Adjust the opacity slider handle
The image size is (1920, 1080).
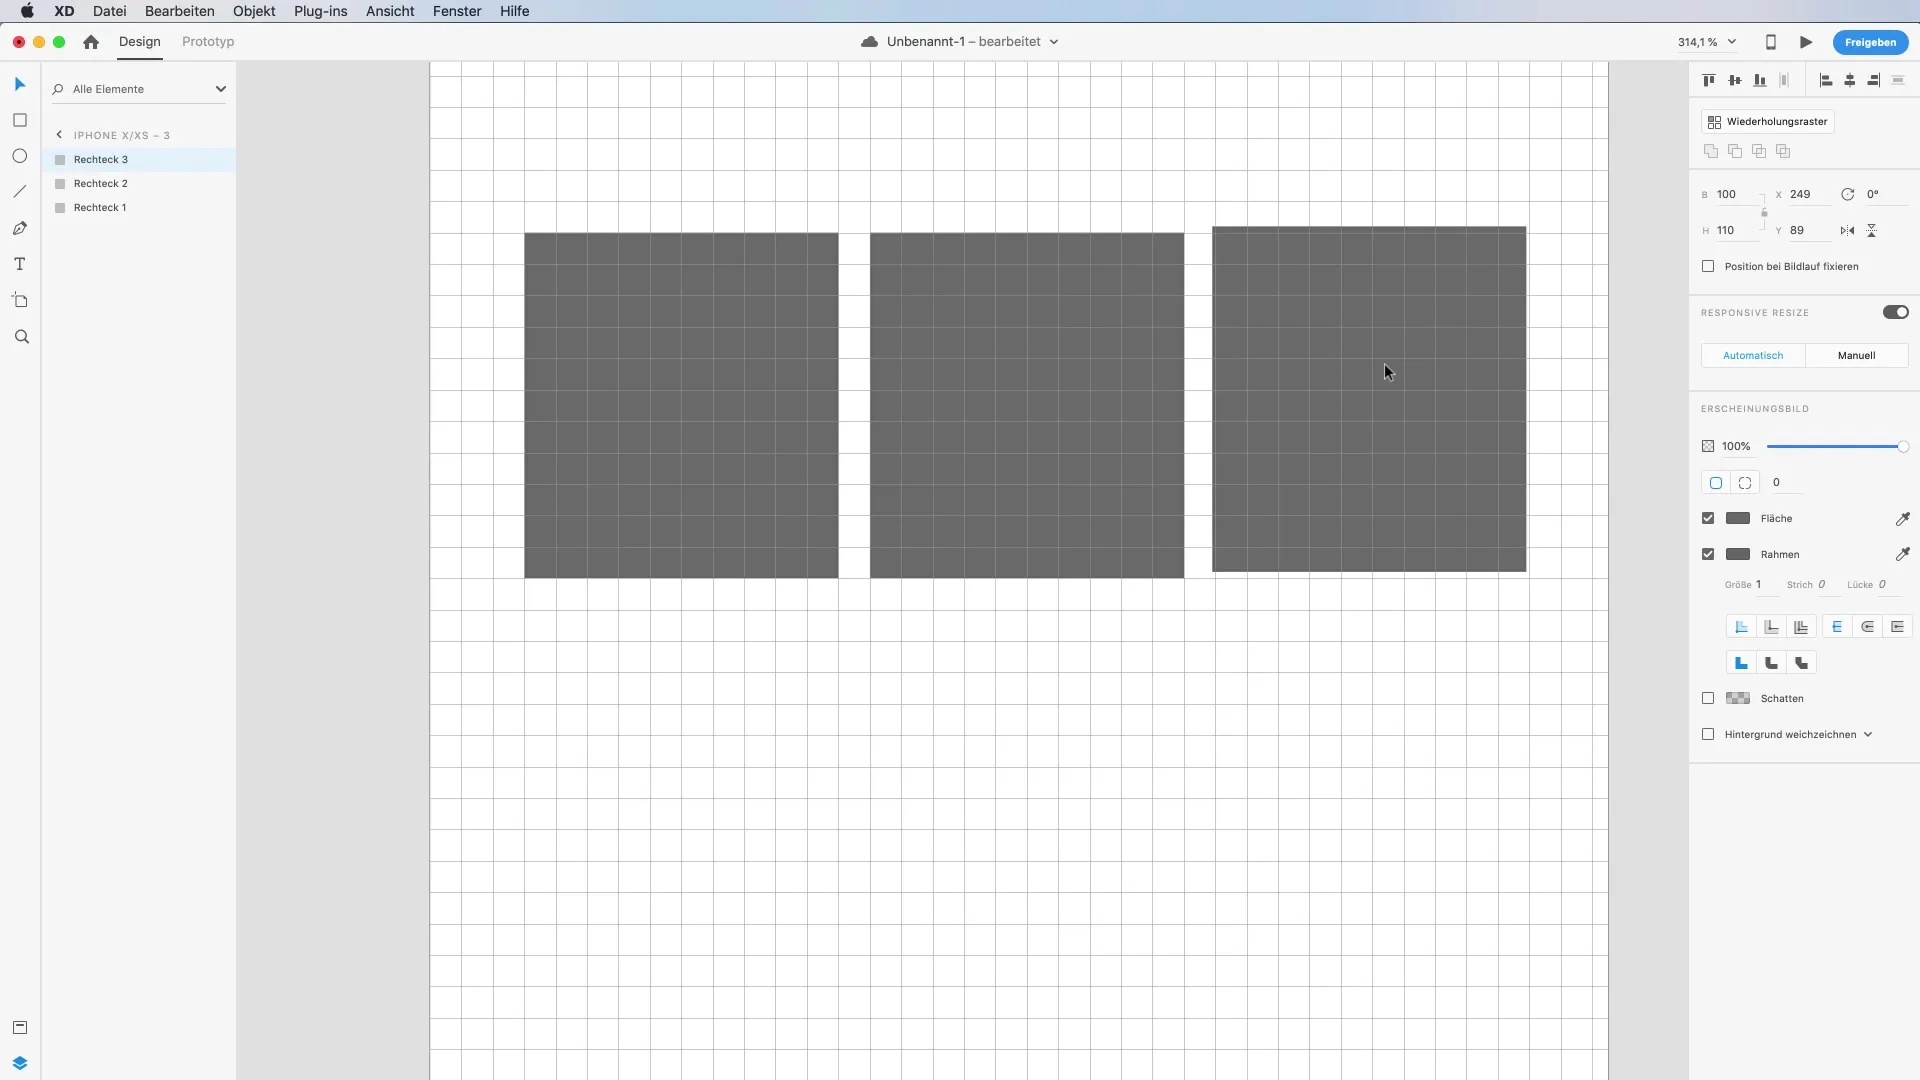[1903, 447]
